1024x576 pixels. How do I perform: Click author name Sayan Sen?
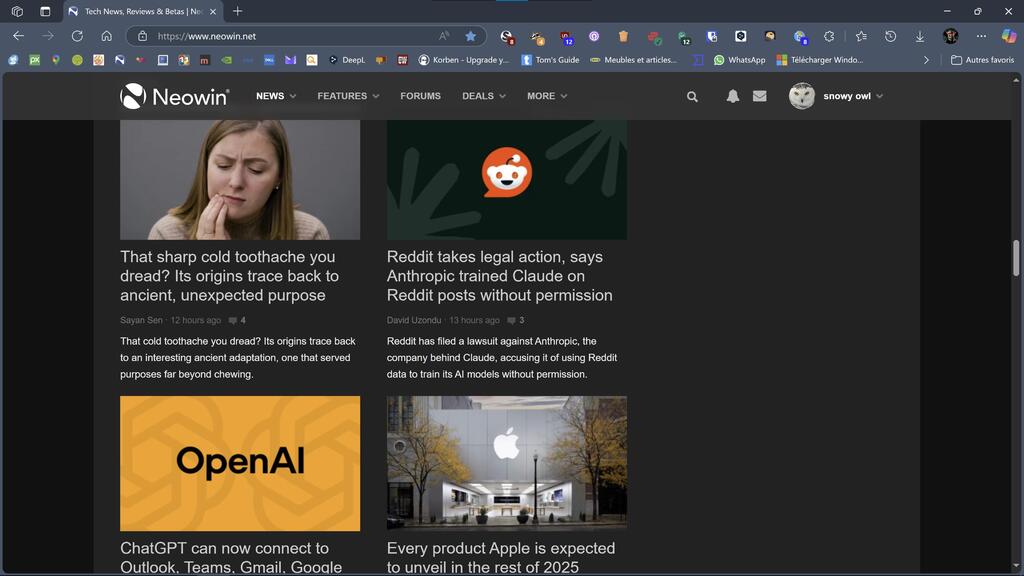click(x=141, y=320)
